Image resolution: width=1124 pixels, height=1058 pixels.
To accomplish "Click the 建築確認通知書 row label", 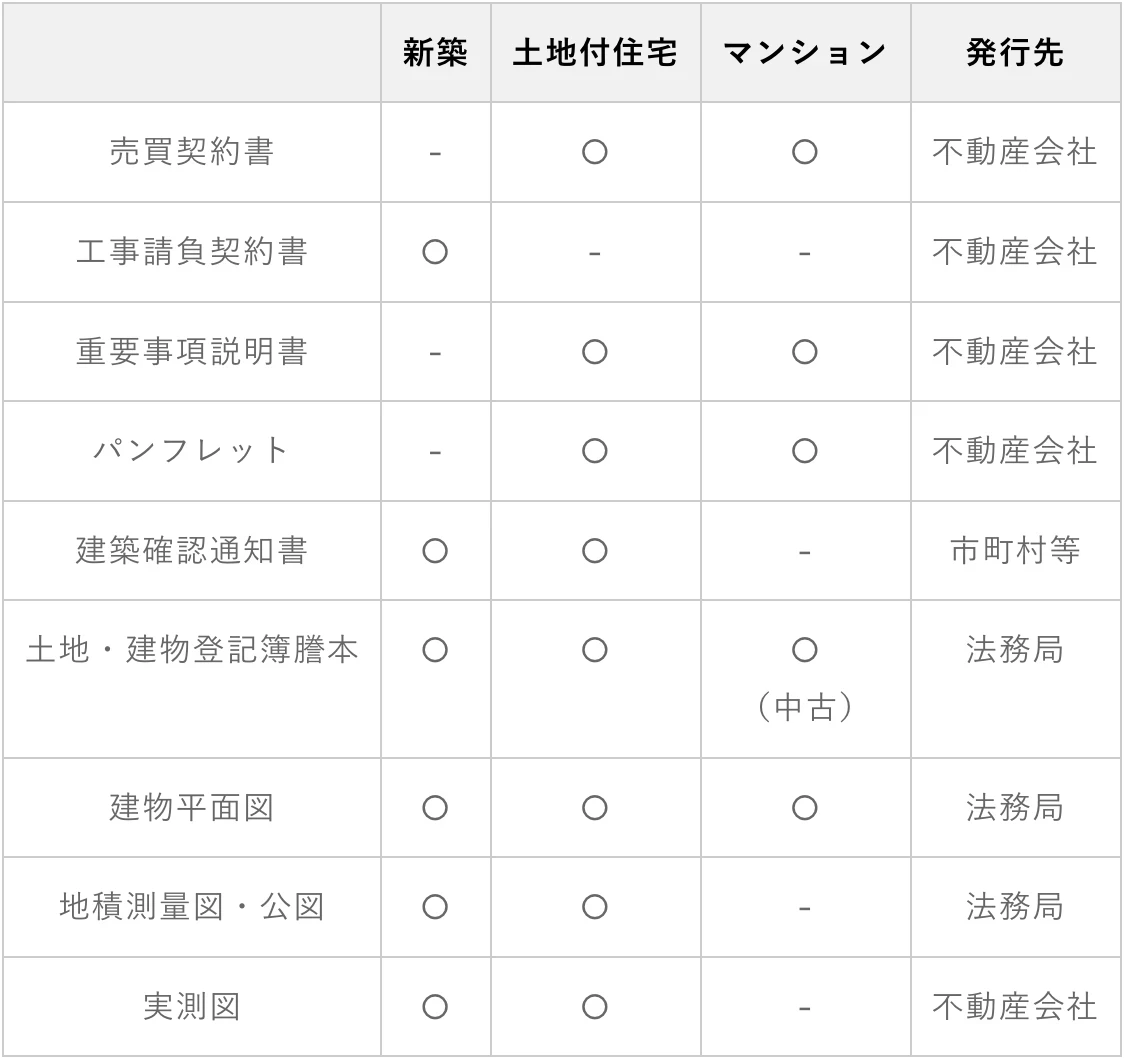I will point(191,551).
